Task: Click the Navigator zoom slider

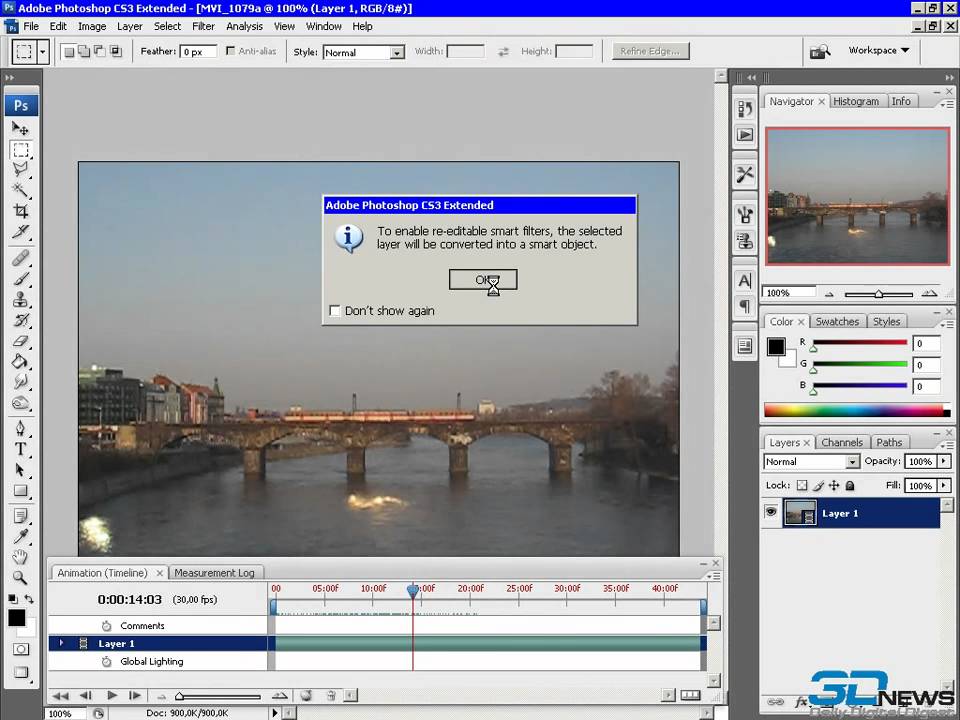Action: coord(878,294)
